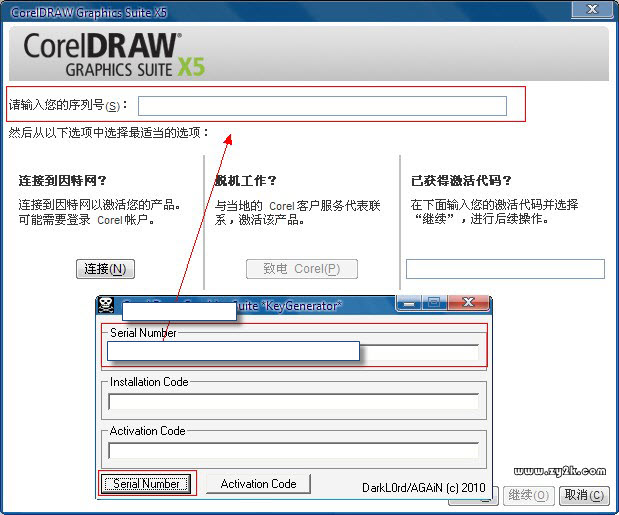Click the skull icon in KeyGenerator title bar
619x515 pixels.
coord(106,305)
